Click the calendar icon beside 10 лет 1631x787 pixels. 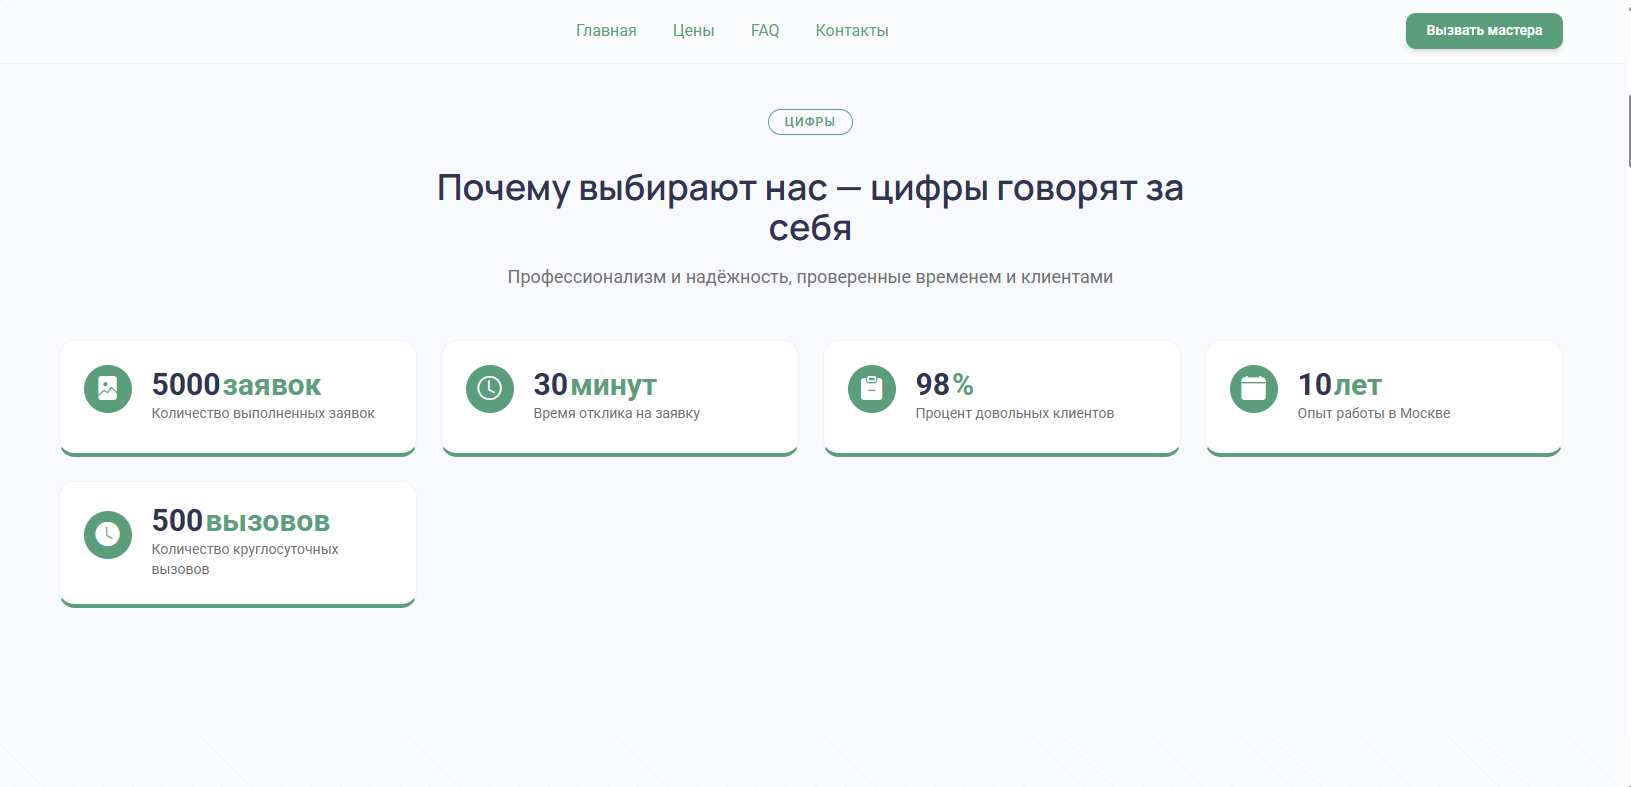click(1254, 389)
